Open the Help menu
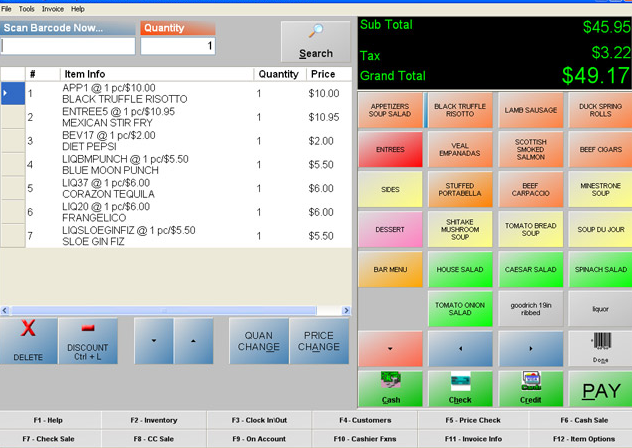The width and height of the screenshot is (632, 448). click(78, 9)
